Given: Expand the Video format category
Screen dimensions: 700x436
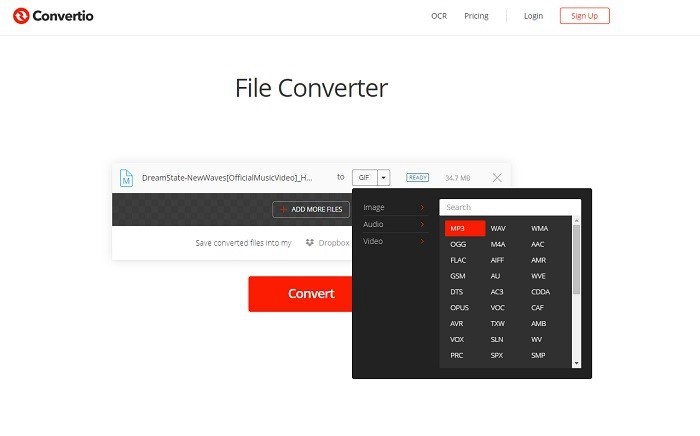Looking at the screenshot, I should (396, 241).
